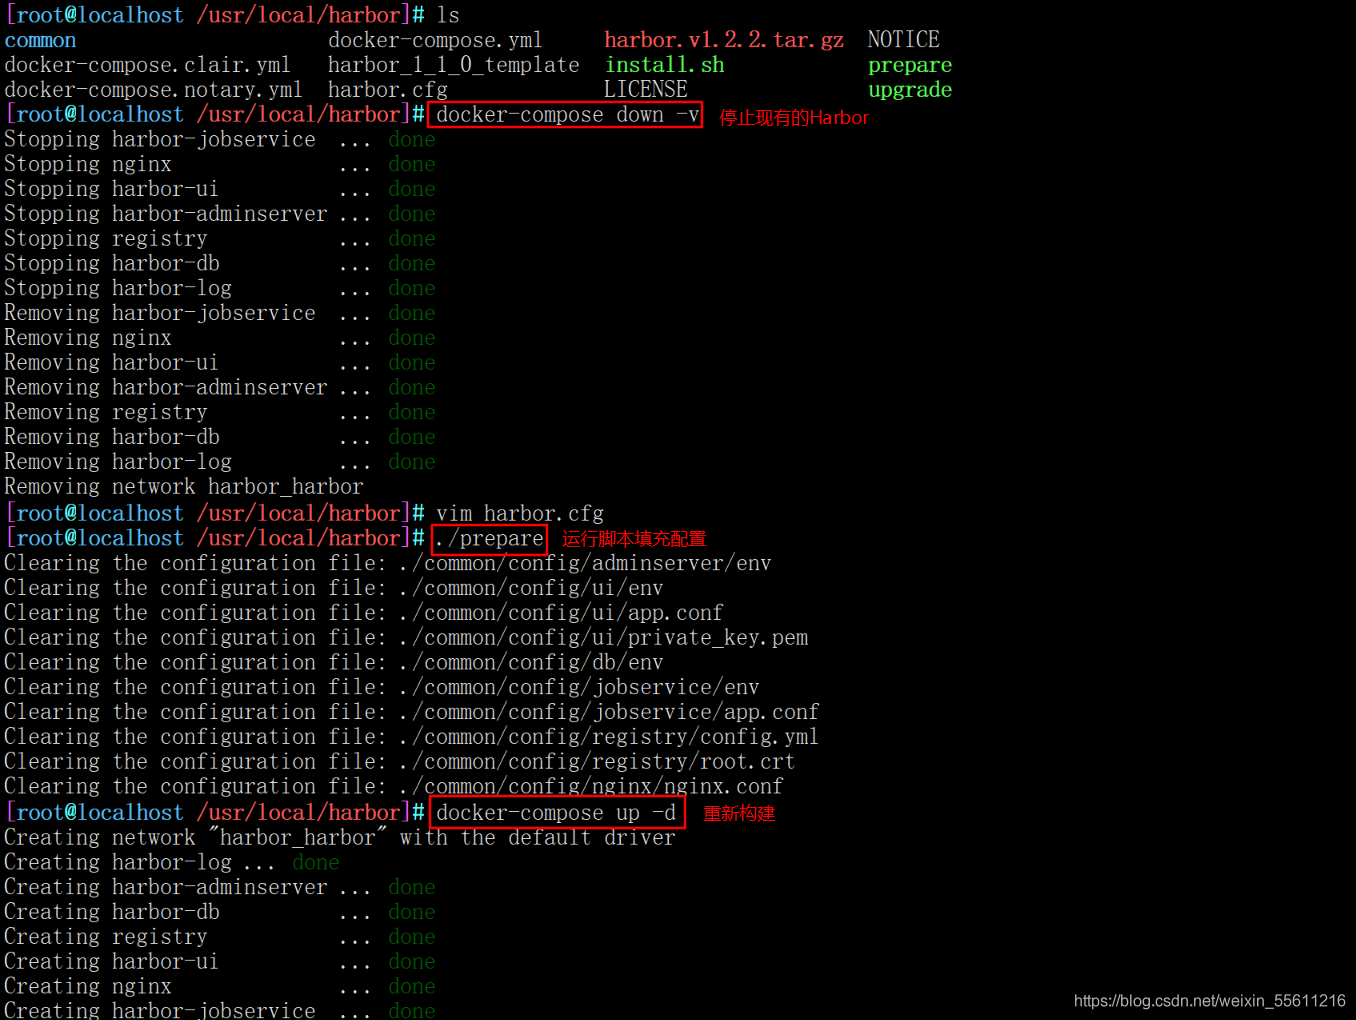
Task: Click the path './common/config/ui/env'
Action: 531,589
